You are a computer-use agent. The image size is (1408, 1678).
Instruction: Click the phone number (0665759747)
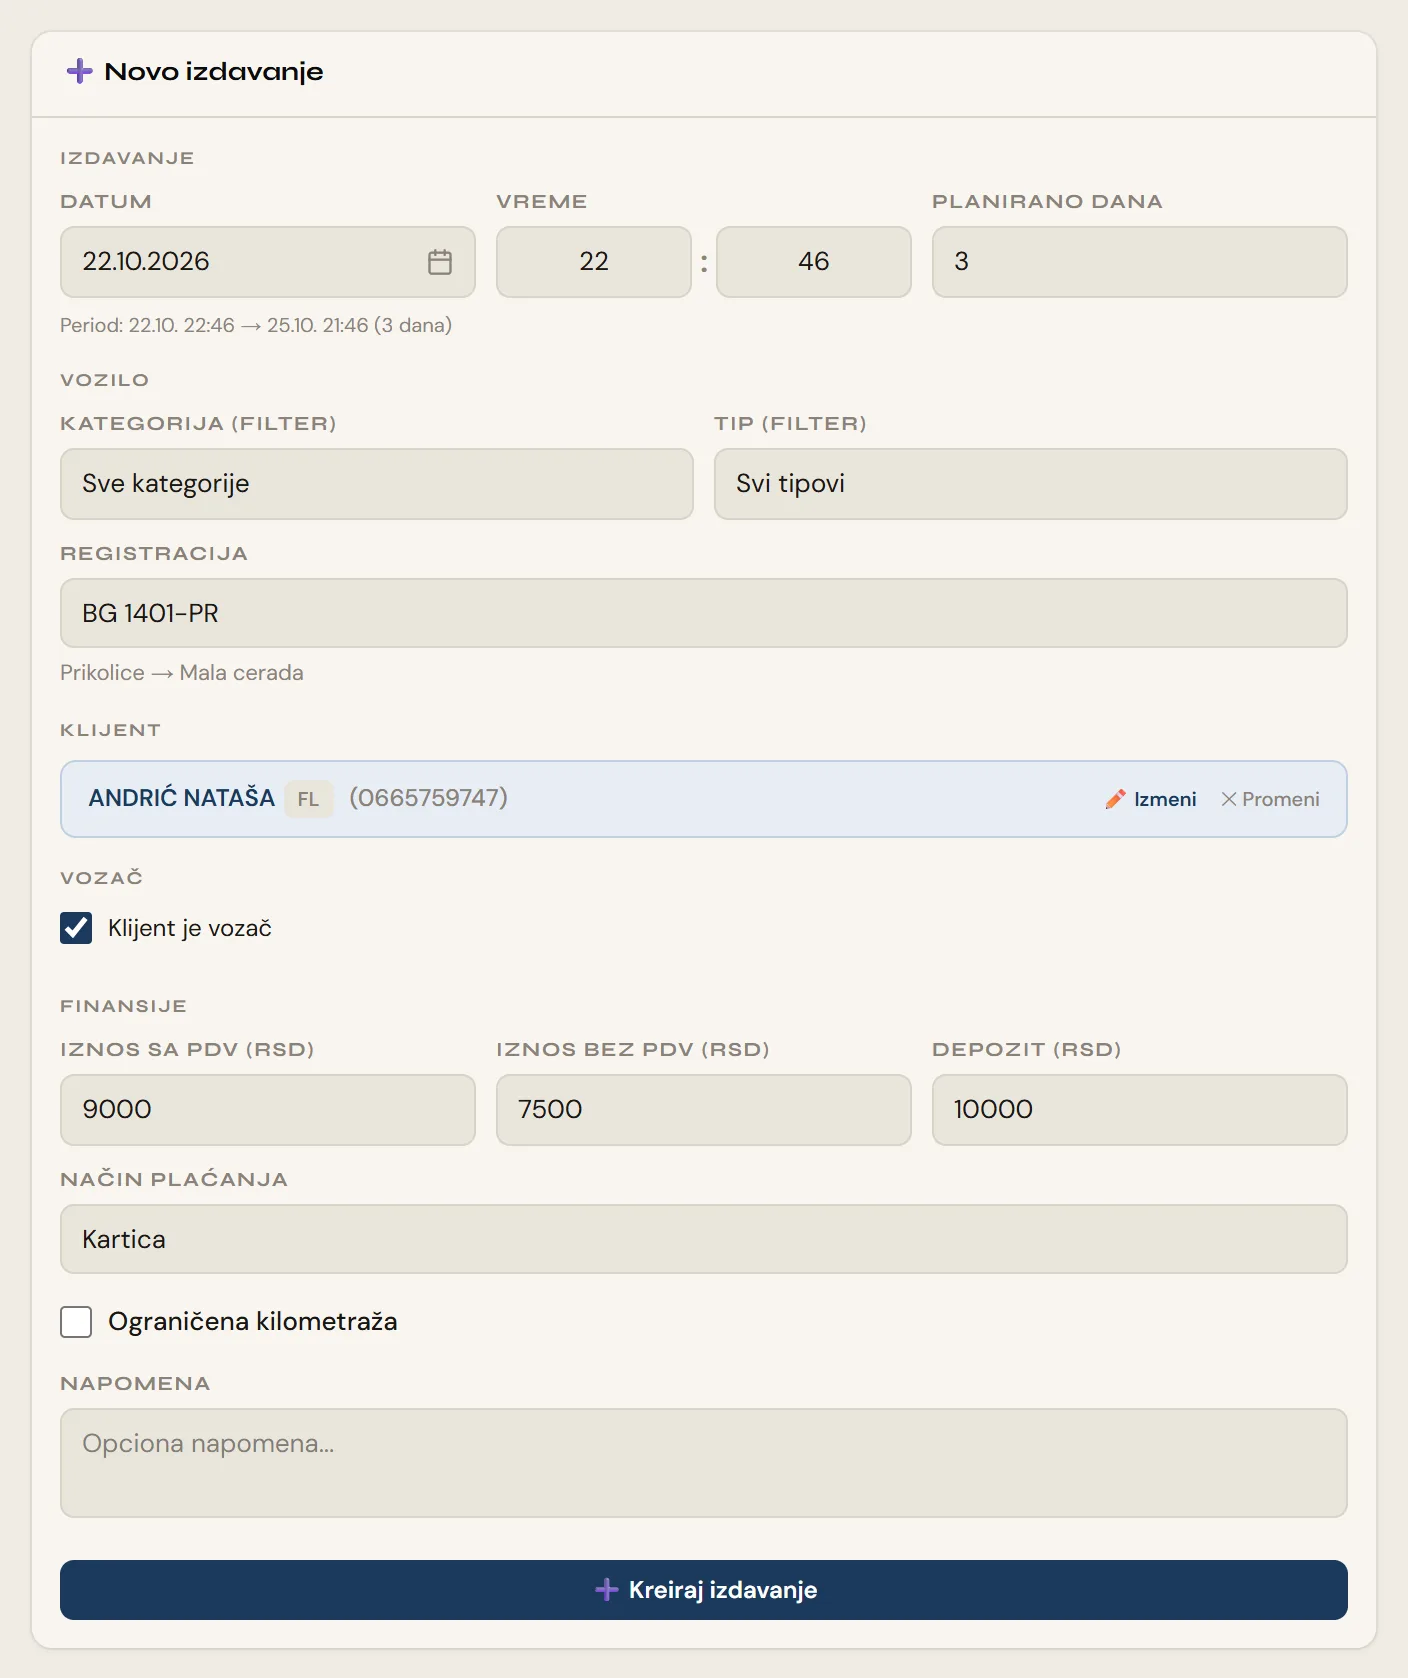pyautogui.click(x=428, y=798)
